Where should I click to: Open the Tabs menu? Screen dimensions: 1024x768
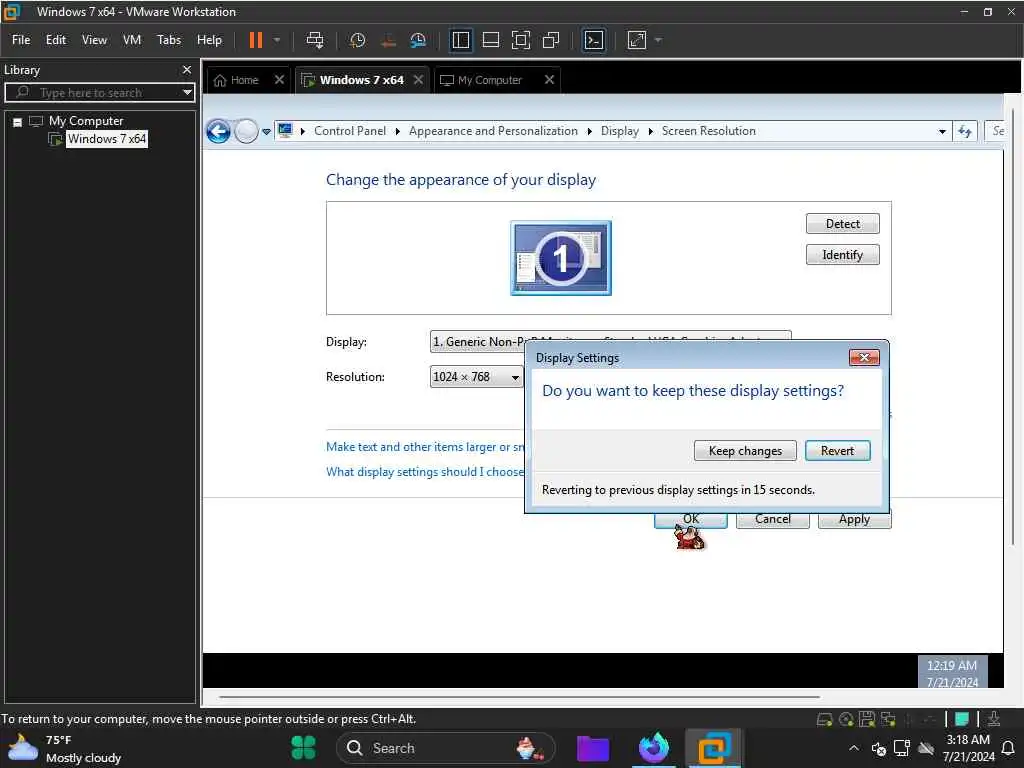tap(168, 40)
